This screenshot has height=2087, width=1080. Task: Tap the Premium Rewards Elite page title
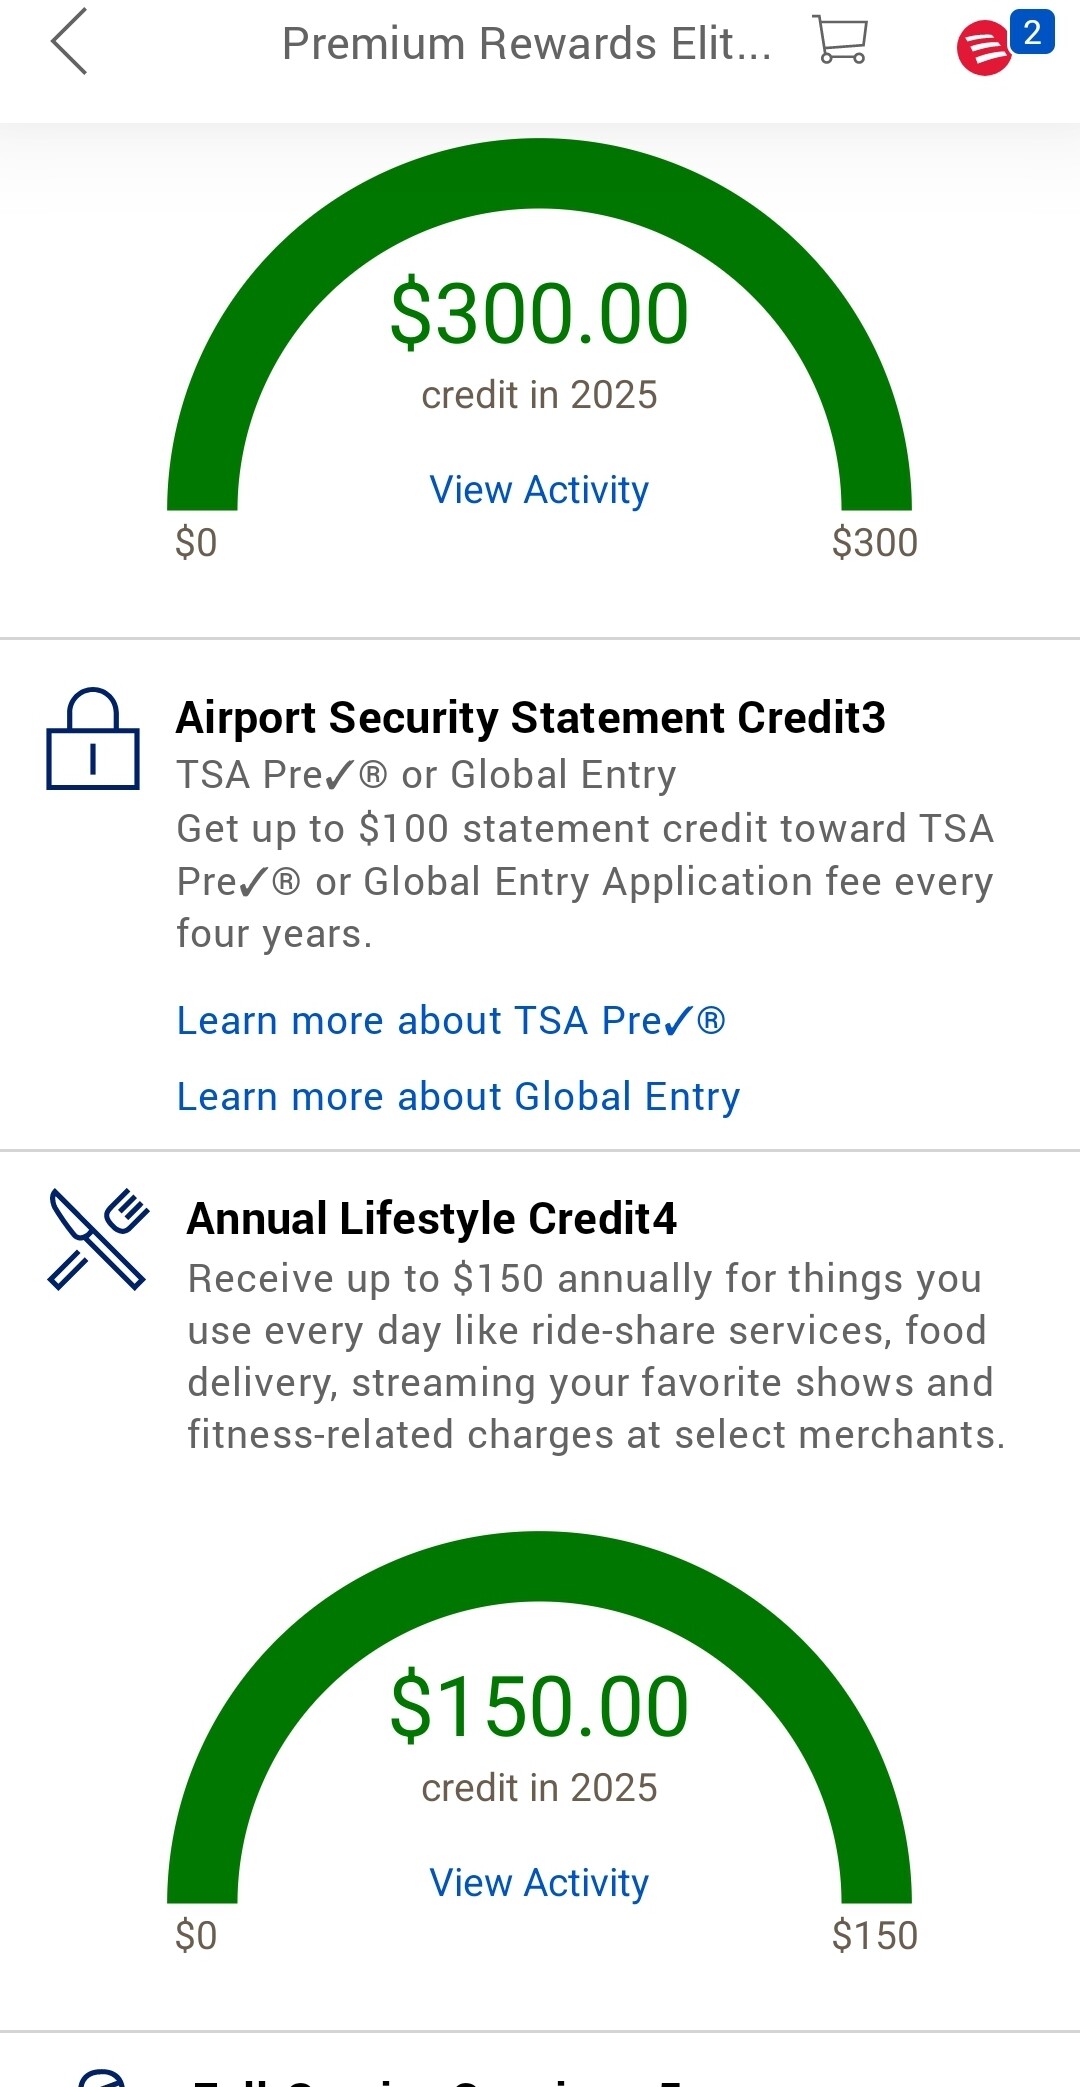tap(526, 44)
